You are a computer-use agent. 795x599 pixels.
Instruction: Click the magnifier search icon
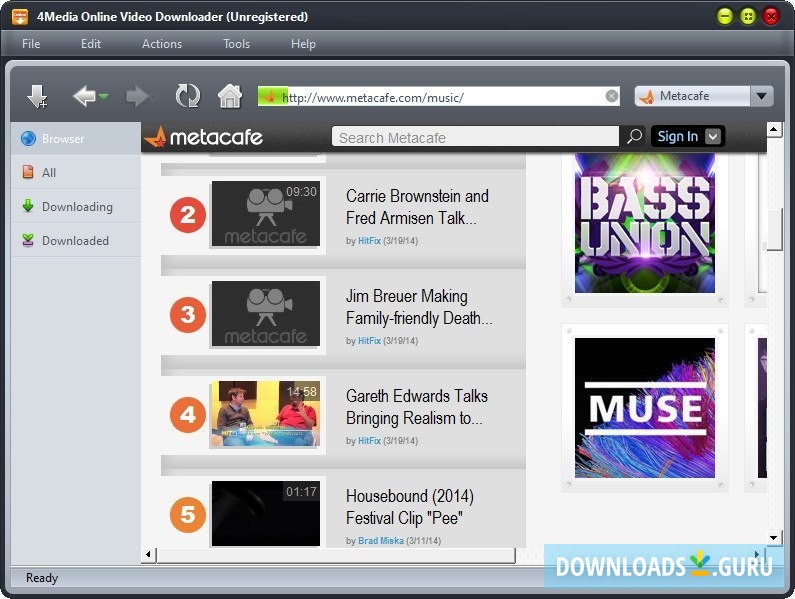(634, 136)
